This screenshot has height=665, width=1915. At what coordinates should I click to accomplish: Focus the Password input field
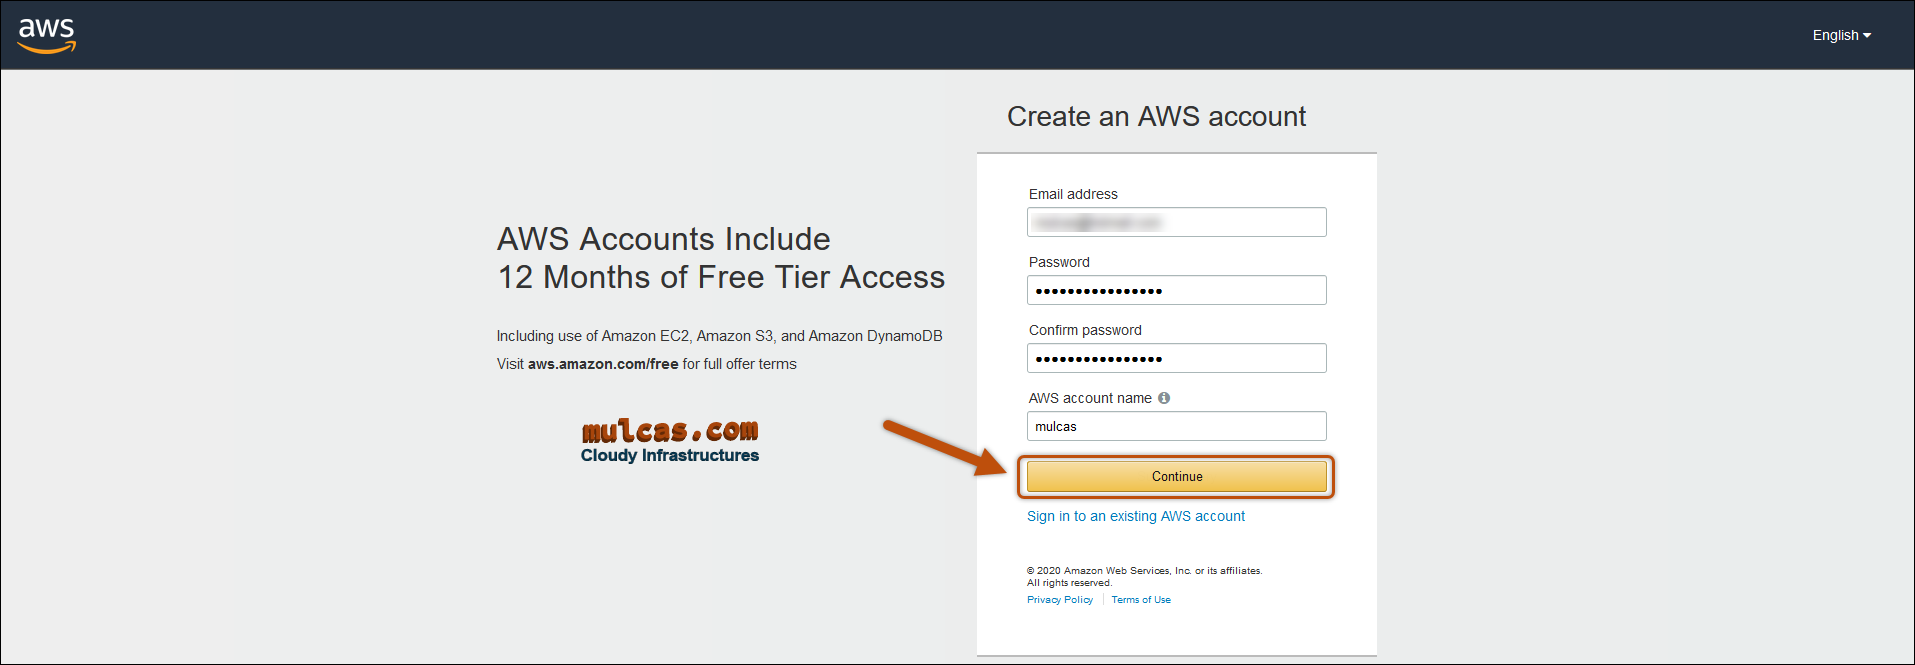pyautogui.click(x=1176, y=290)
